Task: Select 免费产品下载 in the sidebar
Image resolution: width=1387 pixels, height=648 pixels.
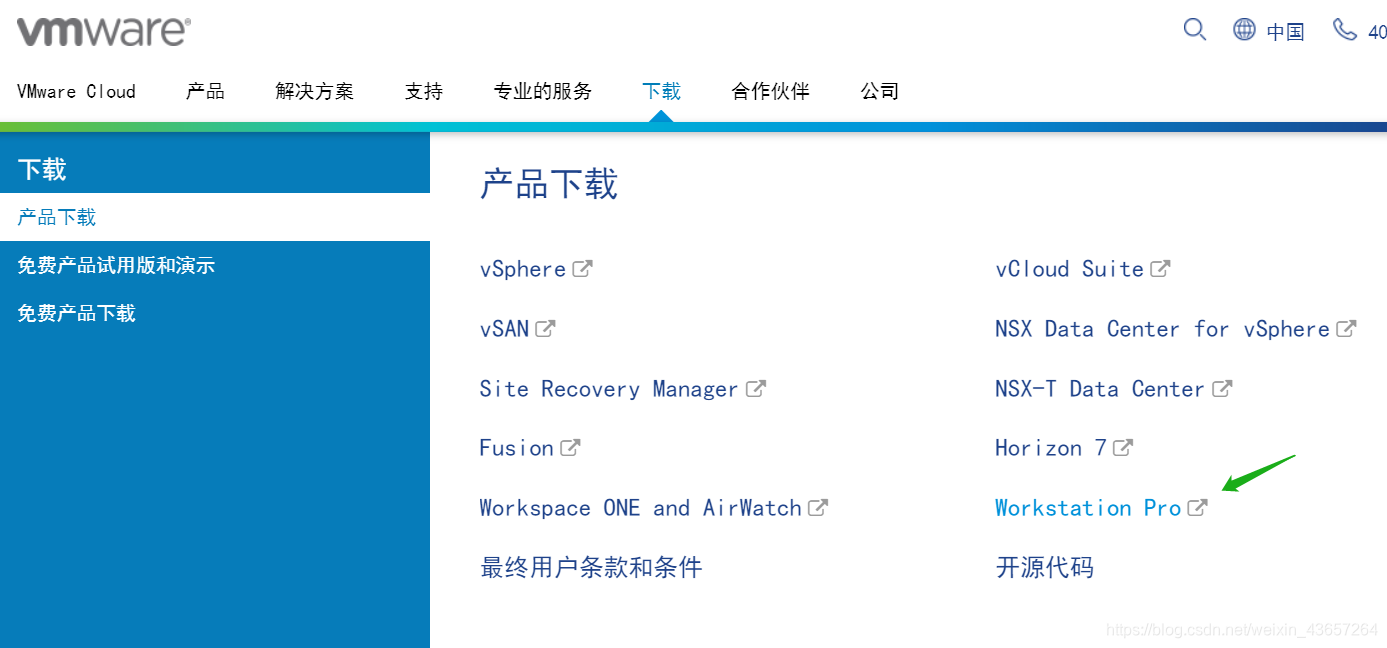Action: pos(215,313)
